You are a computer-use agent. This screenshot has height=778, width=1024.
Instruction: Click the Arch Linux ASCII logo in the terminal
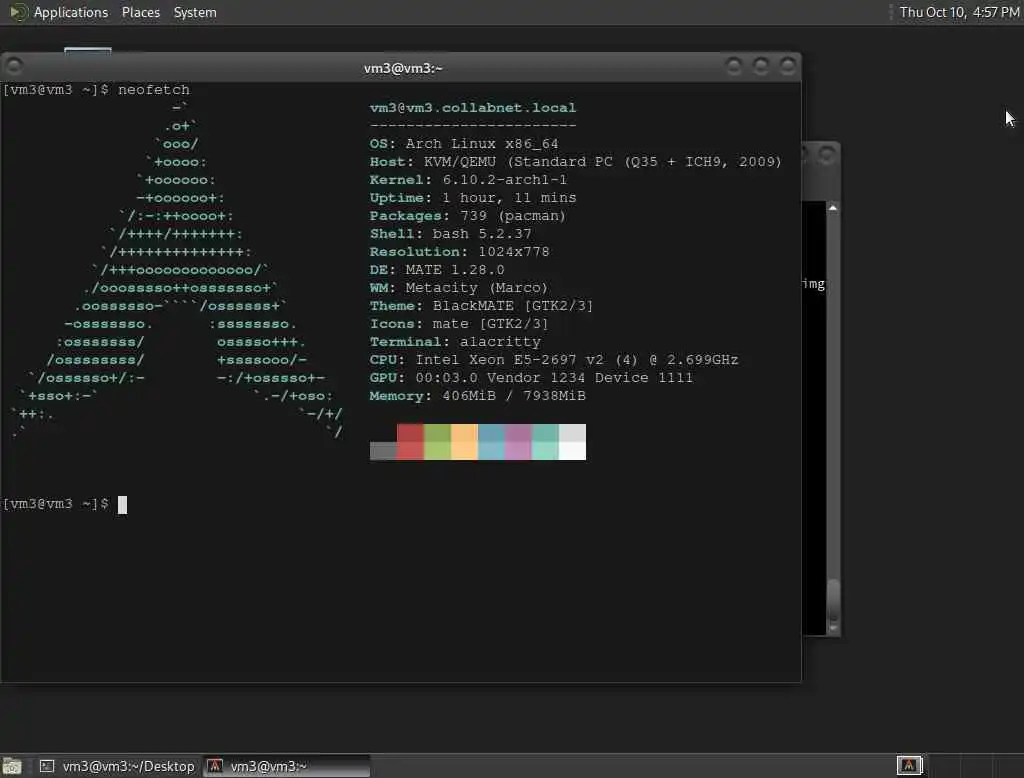[x=176, y=269]
